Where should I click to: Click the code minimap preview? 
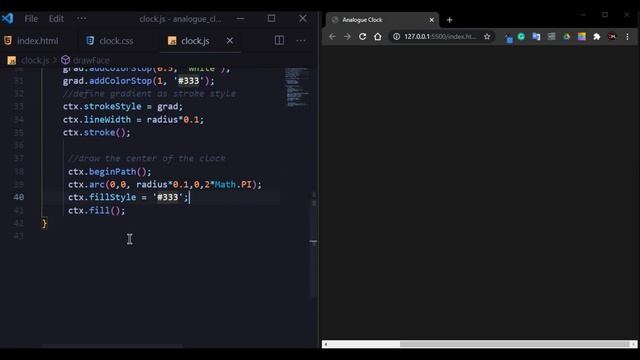coord(297,87)
